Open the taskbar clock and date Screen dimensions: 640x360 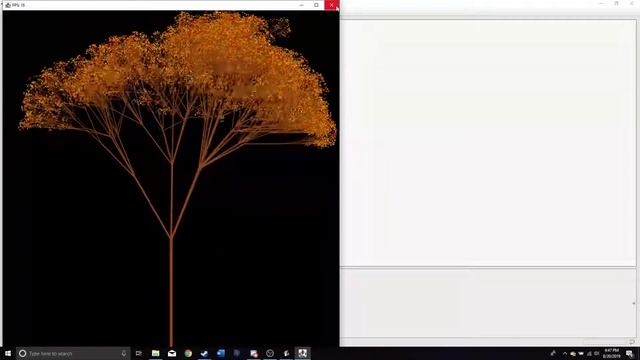pyautogui.click(x=611, y=353)
